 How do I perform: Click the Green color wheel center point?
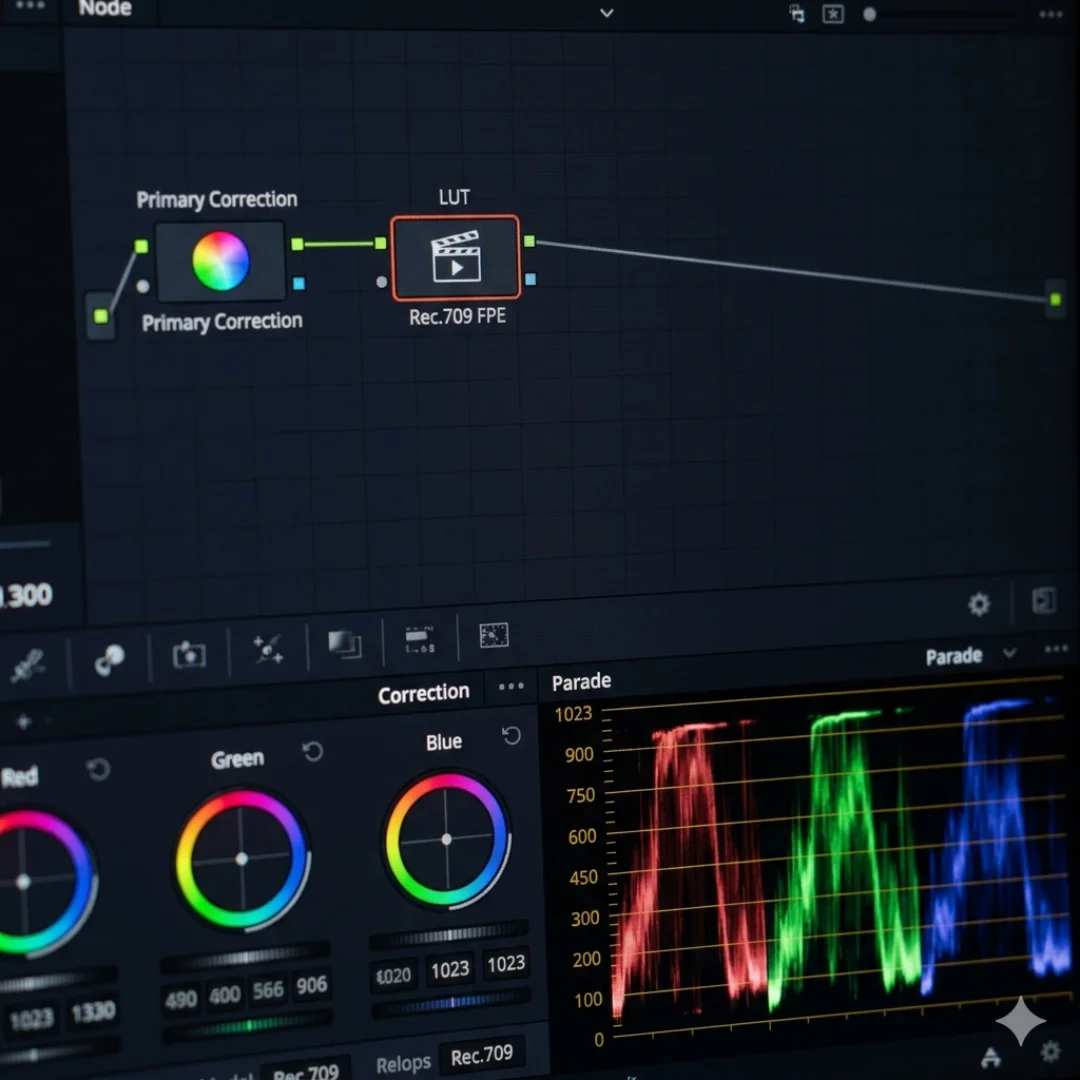tap(242, 859)
